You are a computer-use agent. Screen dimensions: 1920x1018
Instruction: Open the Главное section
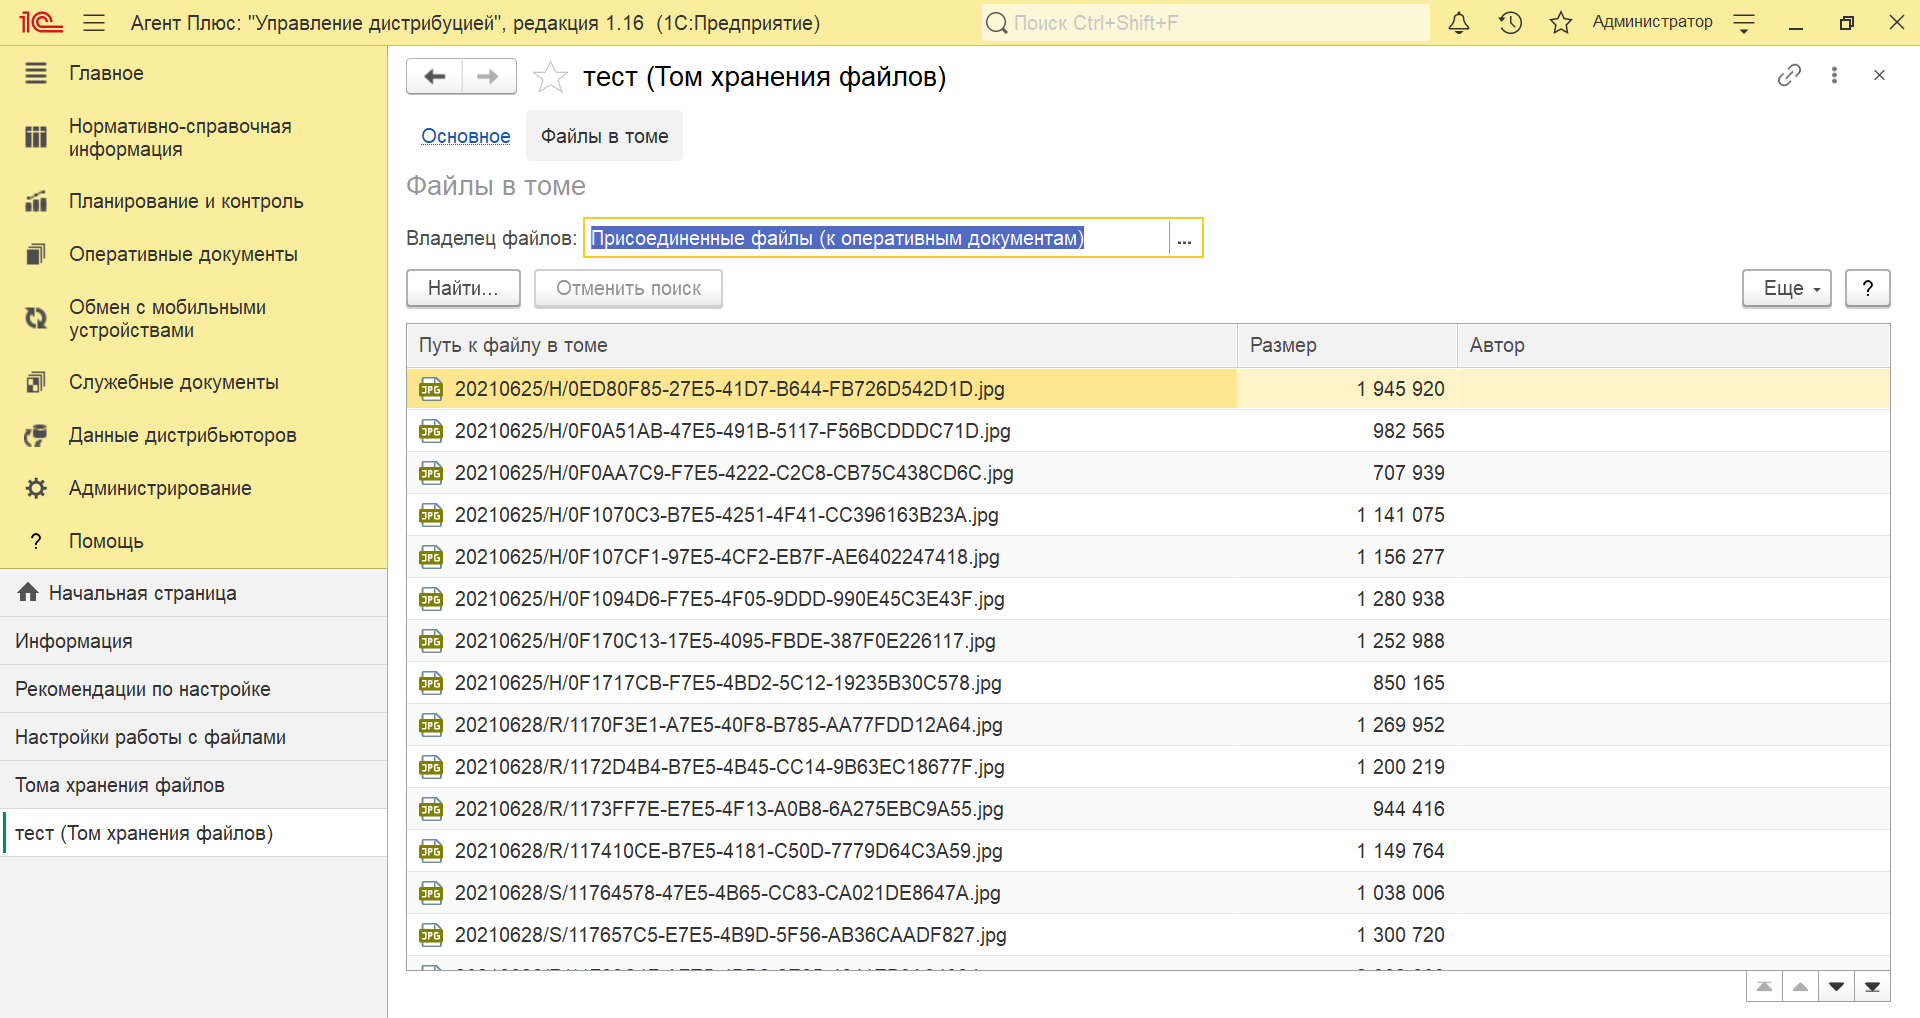193,73
